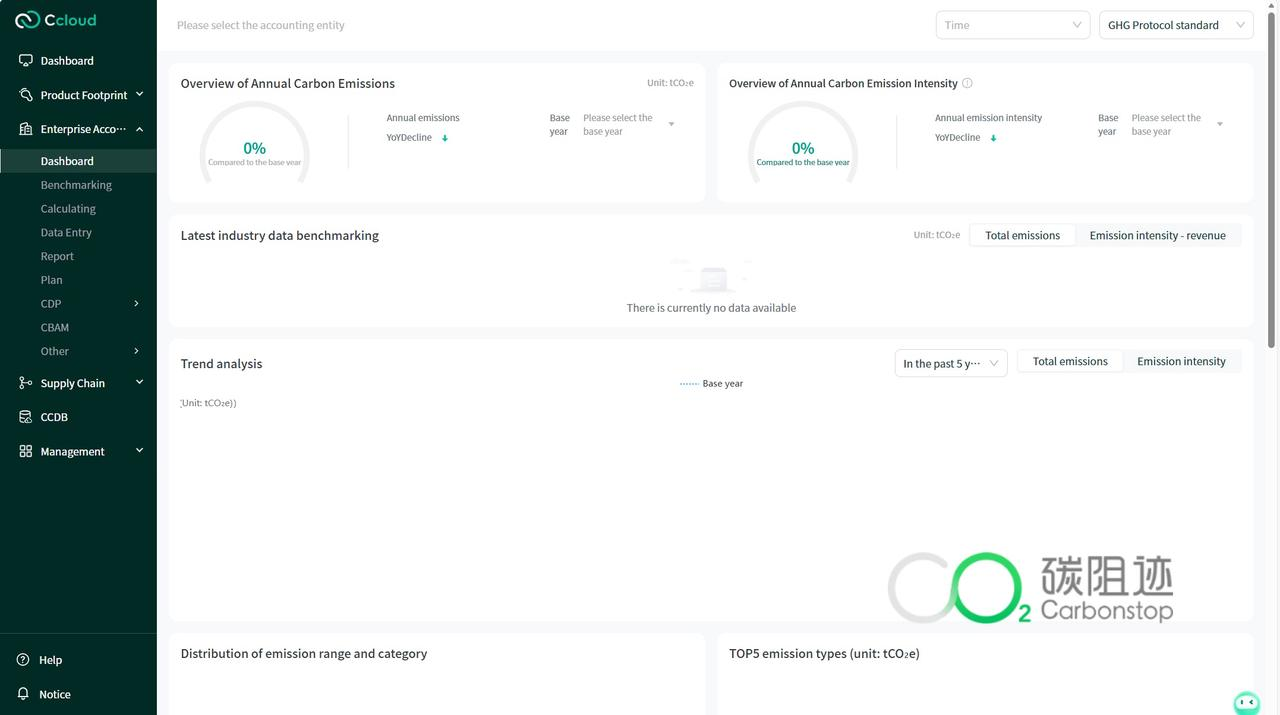Viewport: 1280px width, 715px height.
Task: Click the Notice bell icon
Action: pos(23,694)
